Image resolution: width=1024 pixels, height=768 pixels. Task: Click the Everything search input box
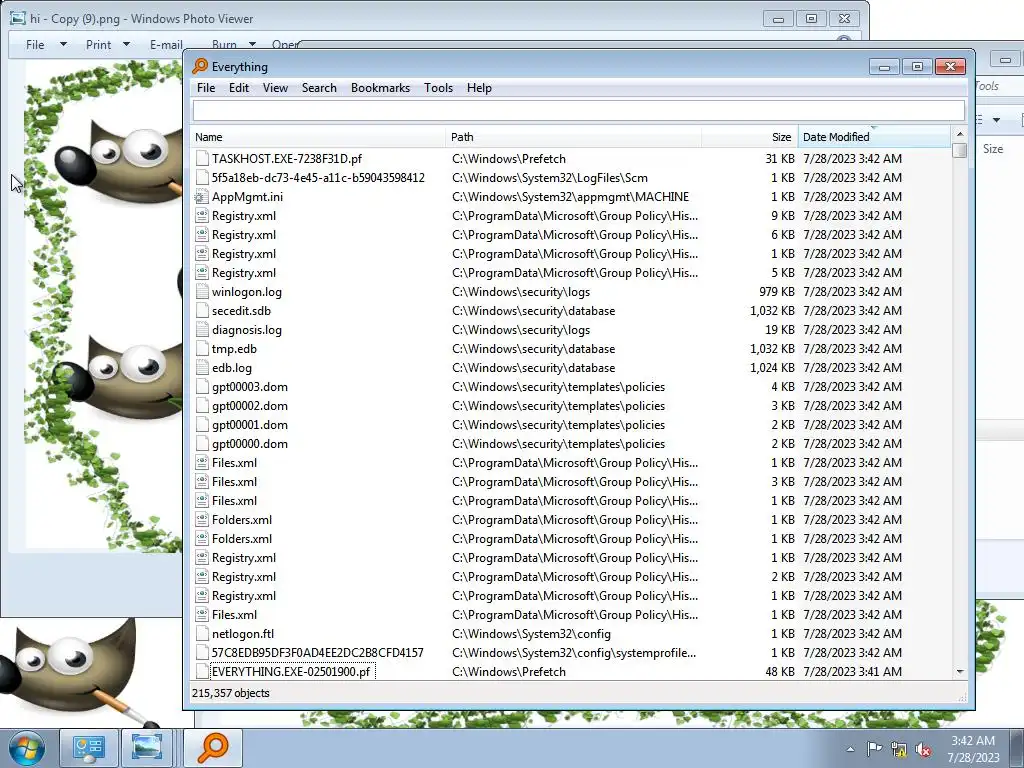point(579,110)
